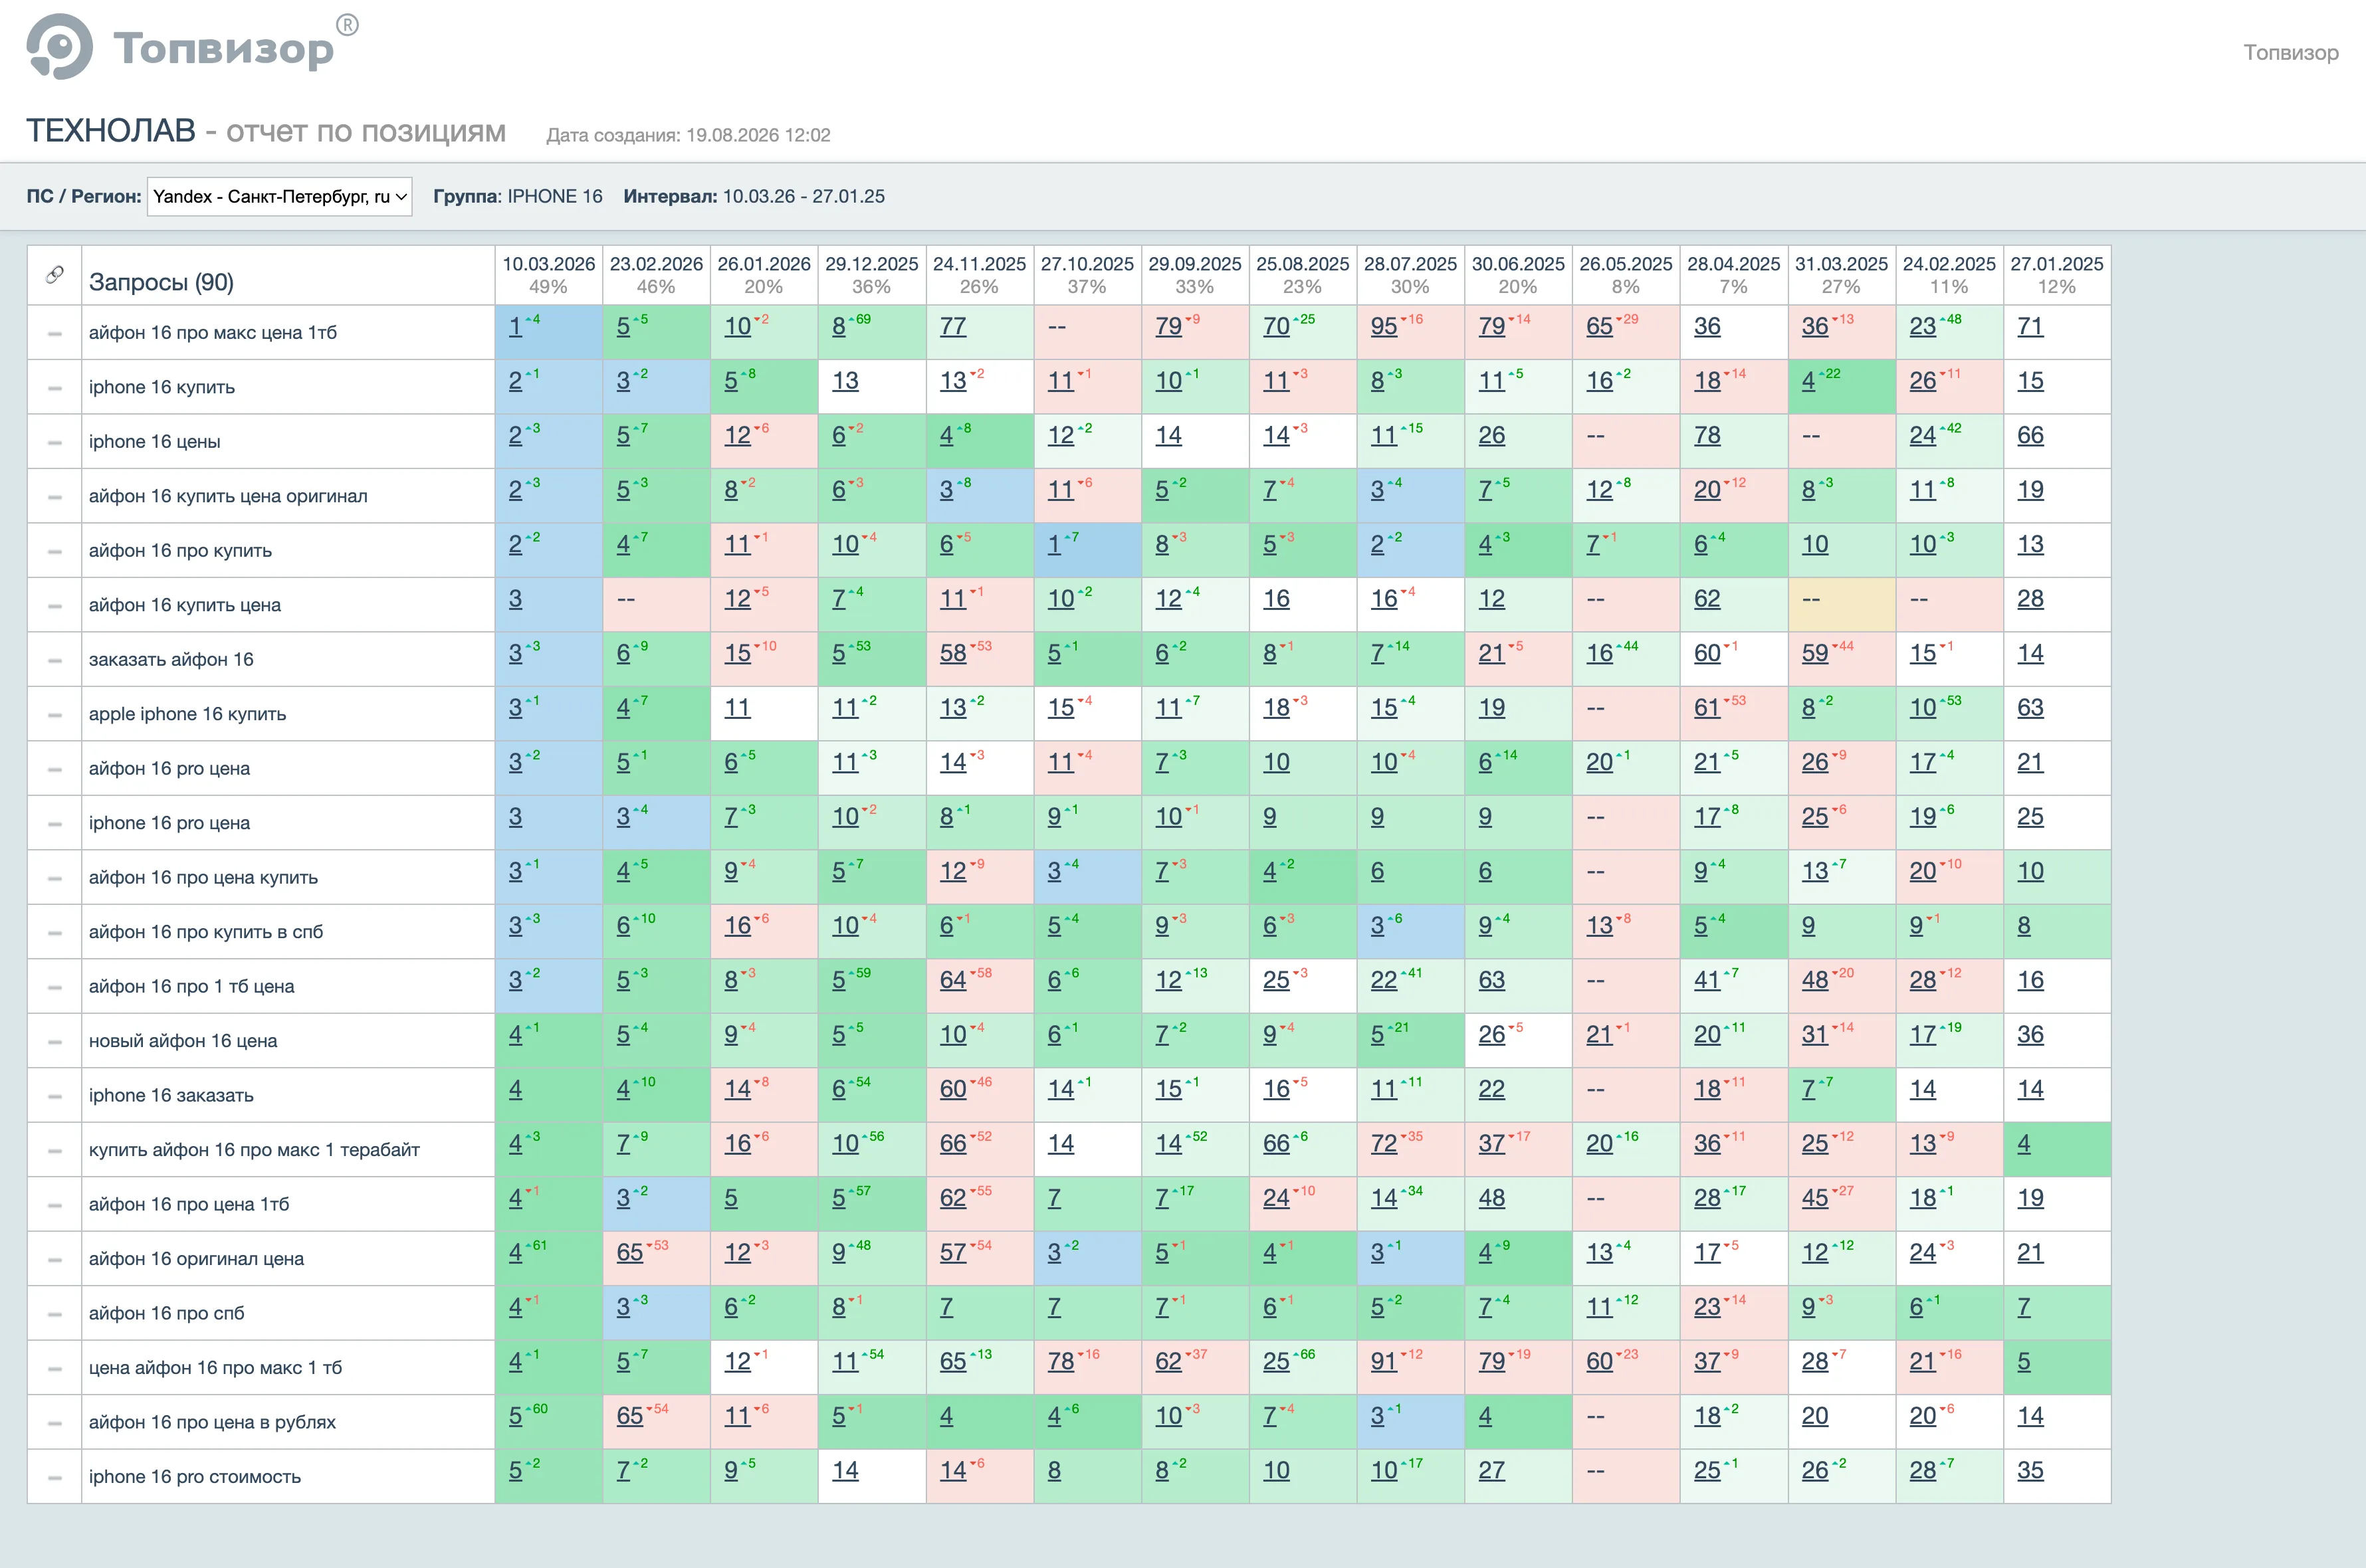This screenshot has width=2366, height=1568.
Task: Open новый айфон 16 цена position under 25.08.2025
Action: coord(1269,1034)
